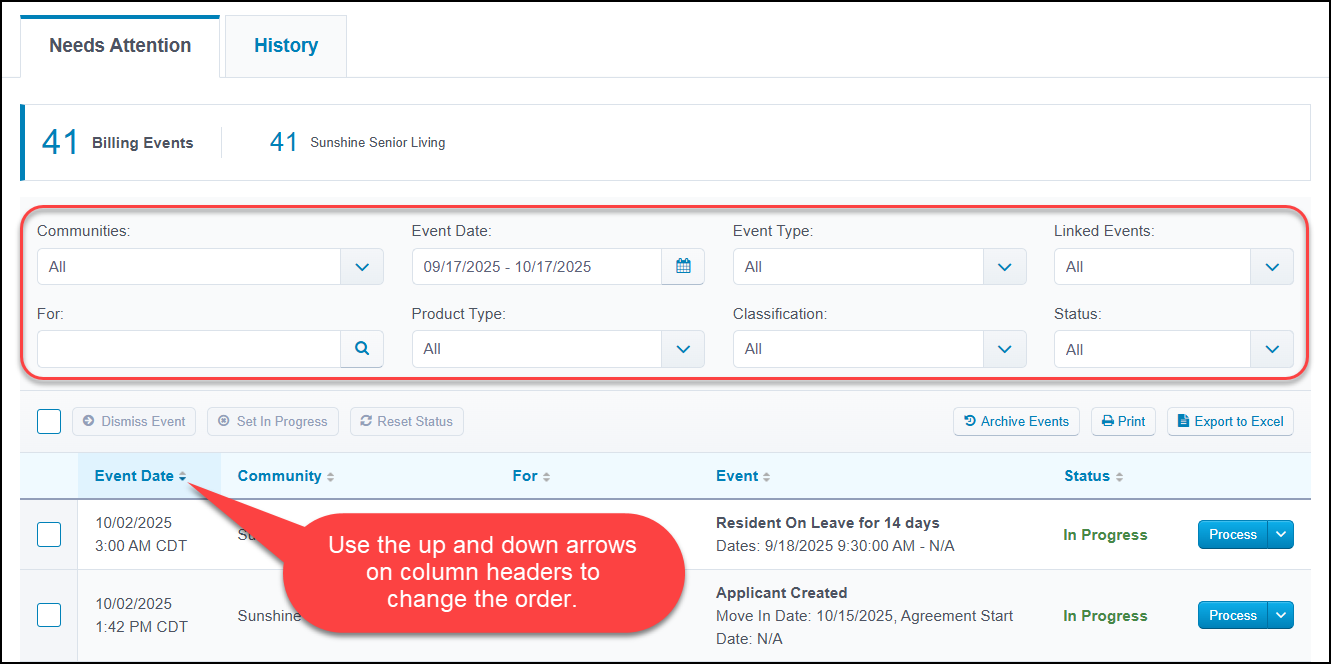The image size is (1331, 664).
Task: Click the Event Date column header label
Action: click(x=134, y=476)
